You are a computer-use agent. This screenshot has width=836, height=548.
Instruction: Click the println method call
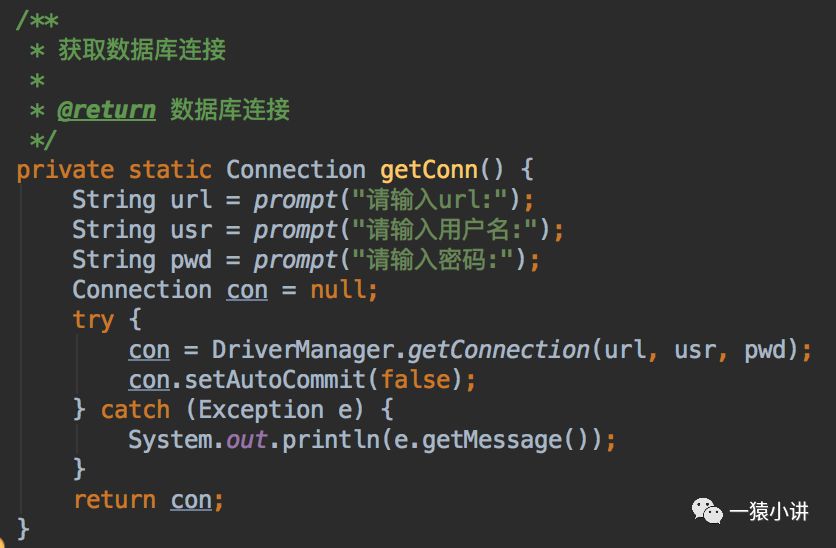(x=323, y=440)
